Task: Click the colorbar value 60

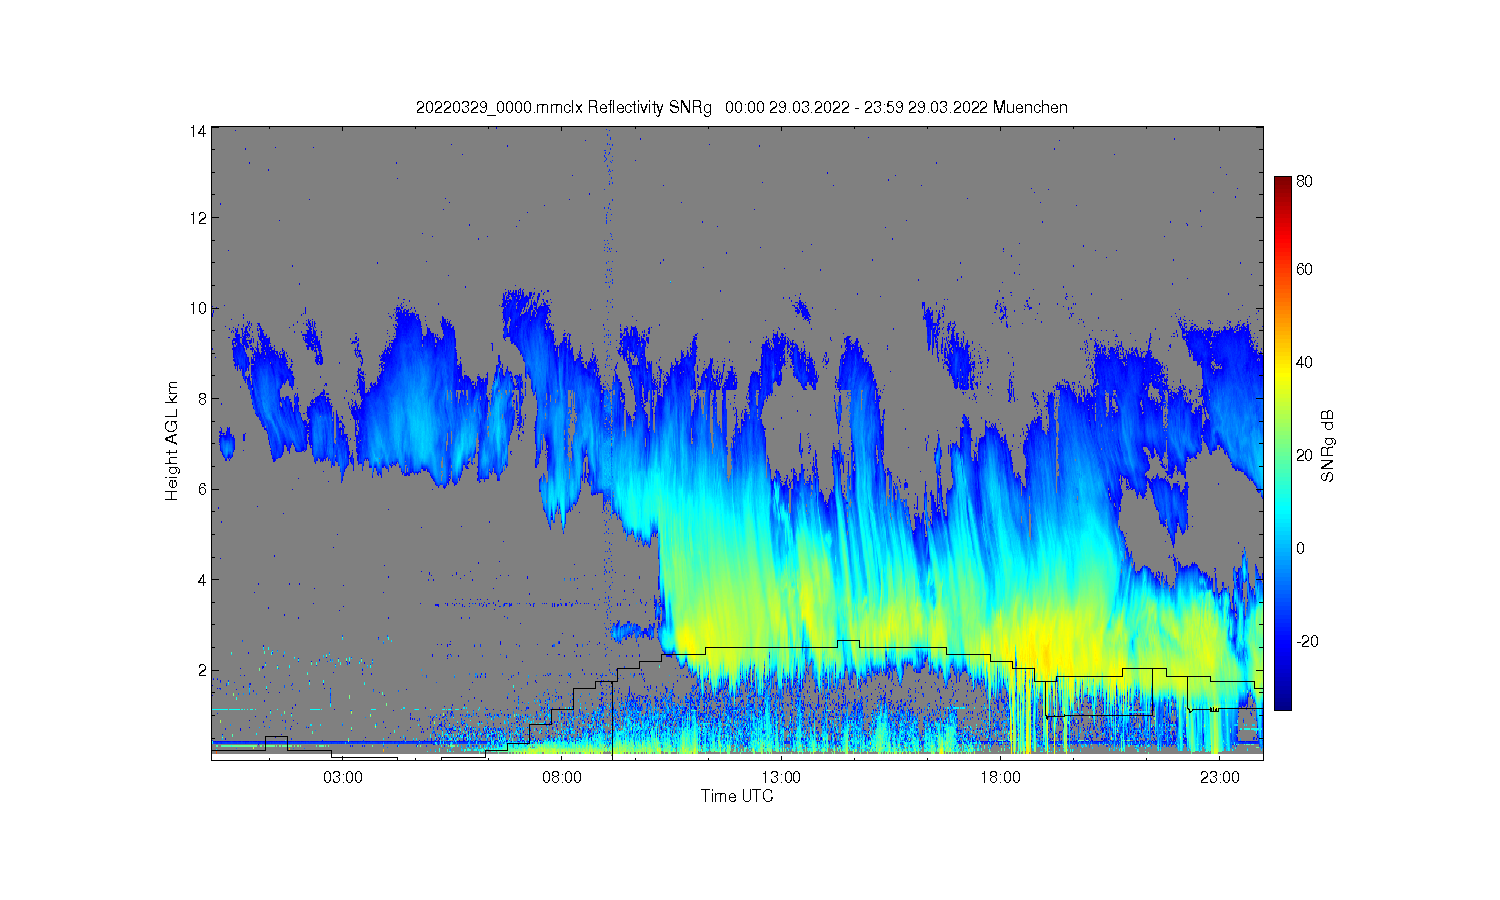Action: point(1305,269)
